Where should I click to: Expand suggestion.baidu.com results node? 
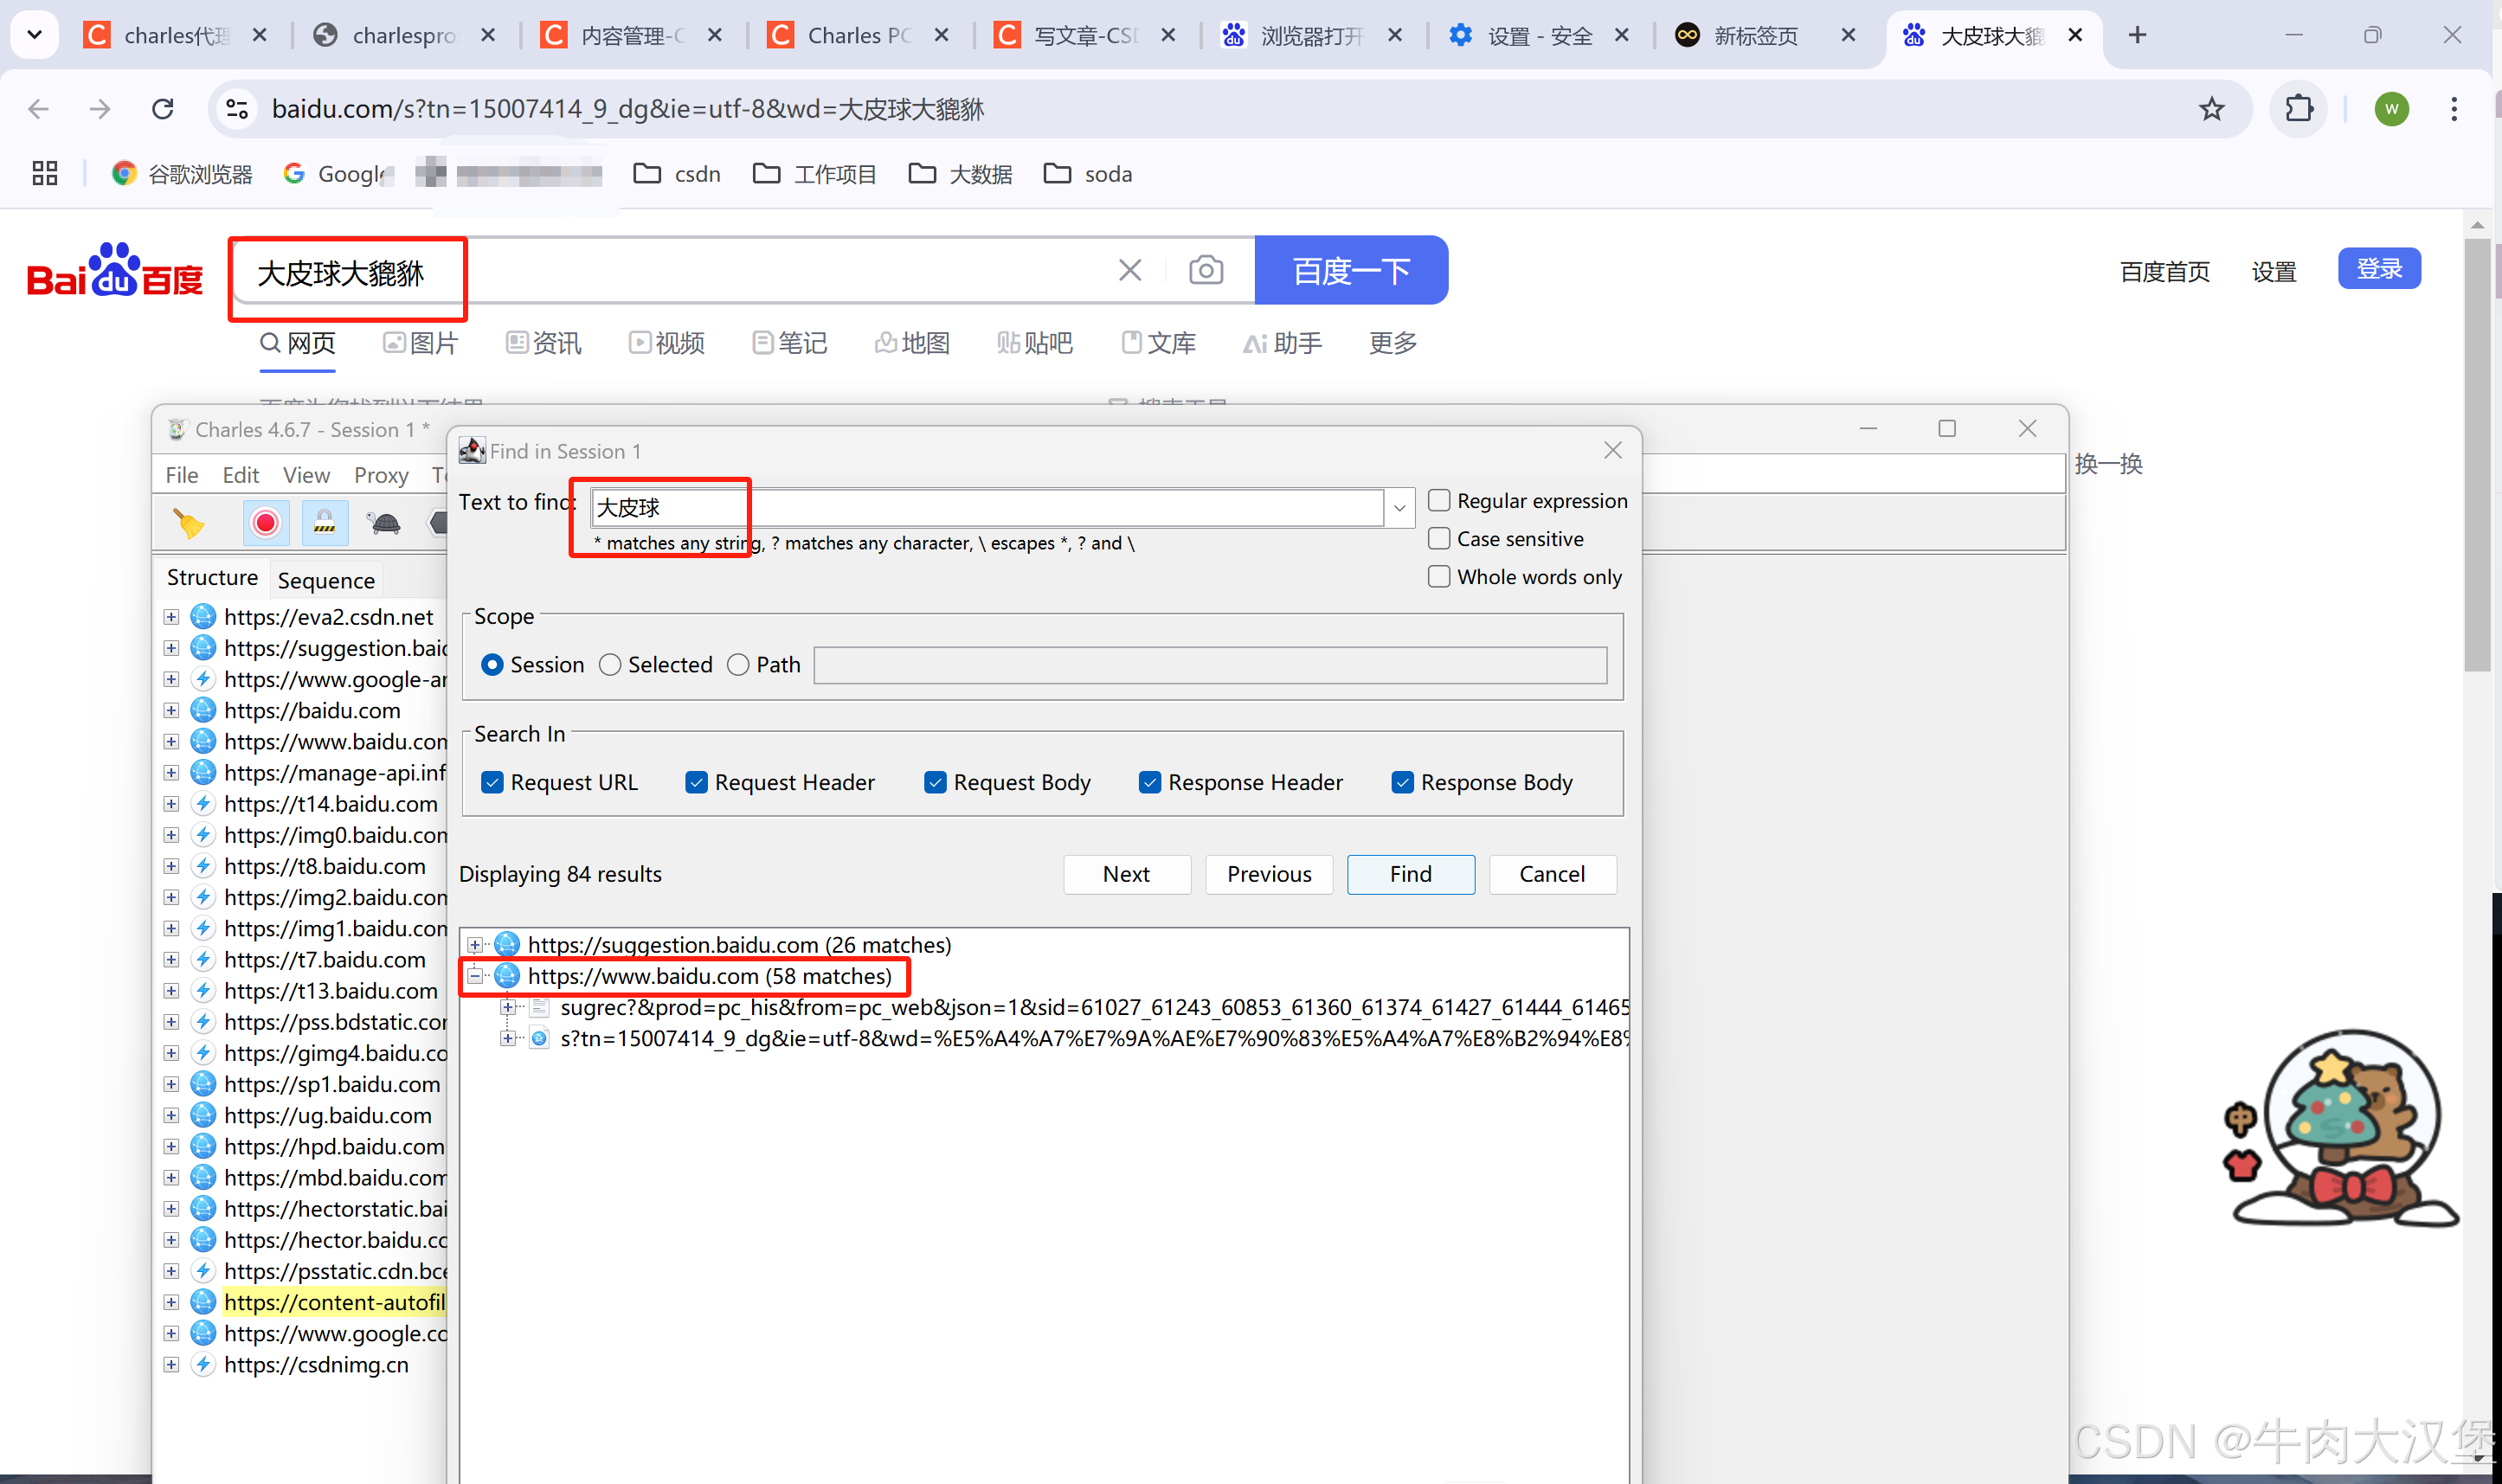[476, 945]
